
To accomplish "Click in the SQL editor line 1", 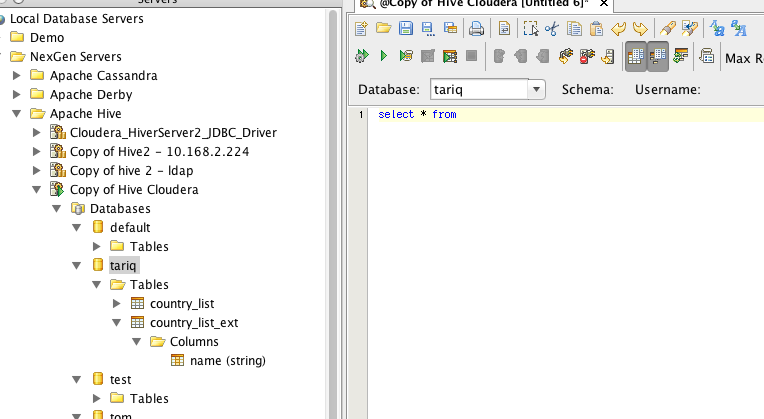I will pyautogui.click(x=565, y=114).
